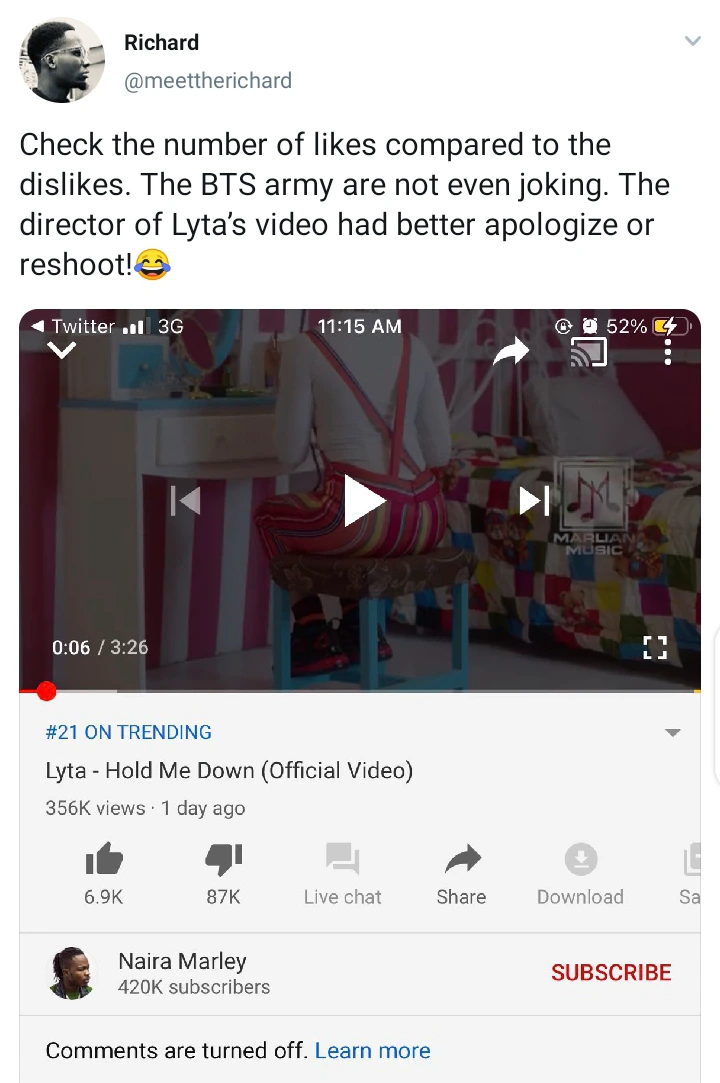720x1083 pixels.
Task: Tap the Share arrow under video title
Action: (462, 859)
